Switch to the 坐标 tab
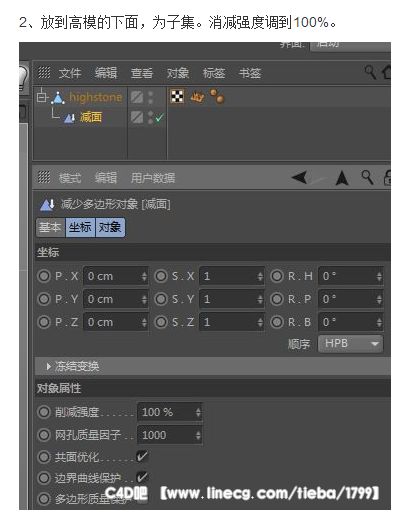This screenshot has width=405, height=510. click(x=80, y=227)
